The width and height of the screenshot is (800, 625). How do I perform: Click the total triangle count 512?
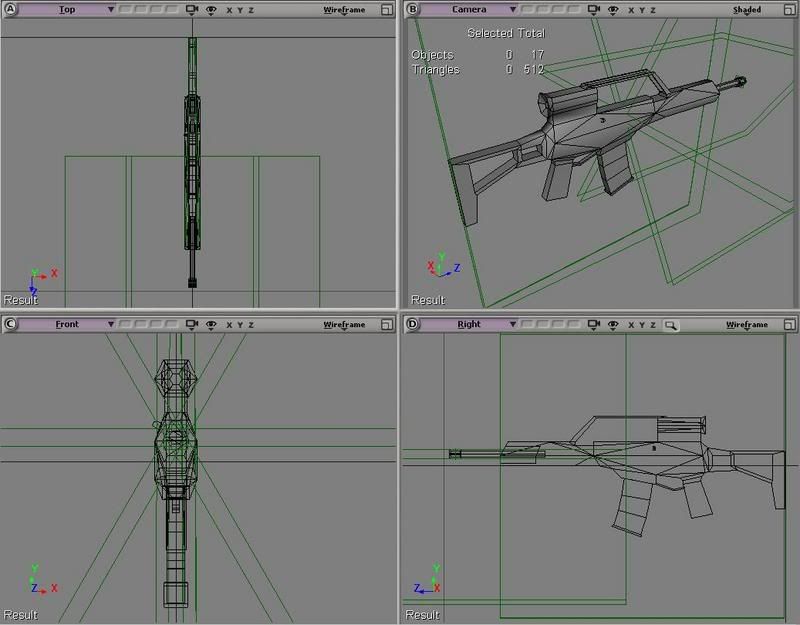[x=534, y=69]
